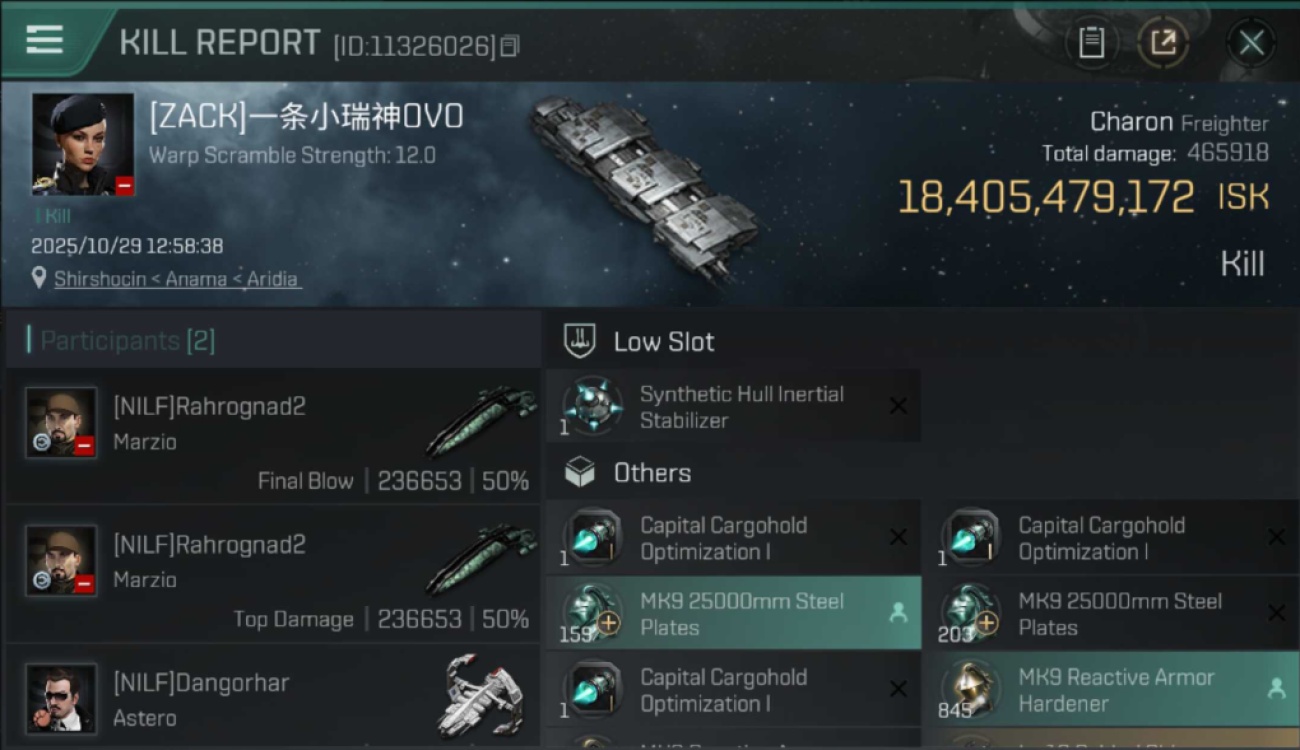Click the Low Slot shield icon
The image size is (1300, 750).
pyautogui.click(x=580, y=342)
